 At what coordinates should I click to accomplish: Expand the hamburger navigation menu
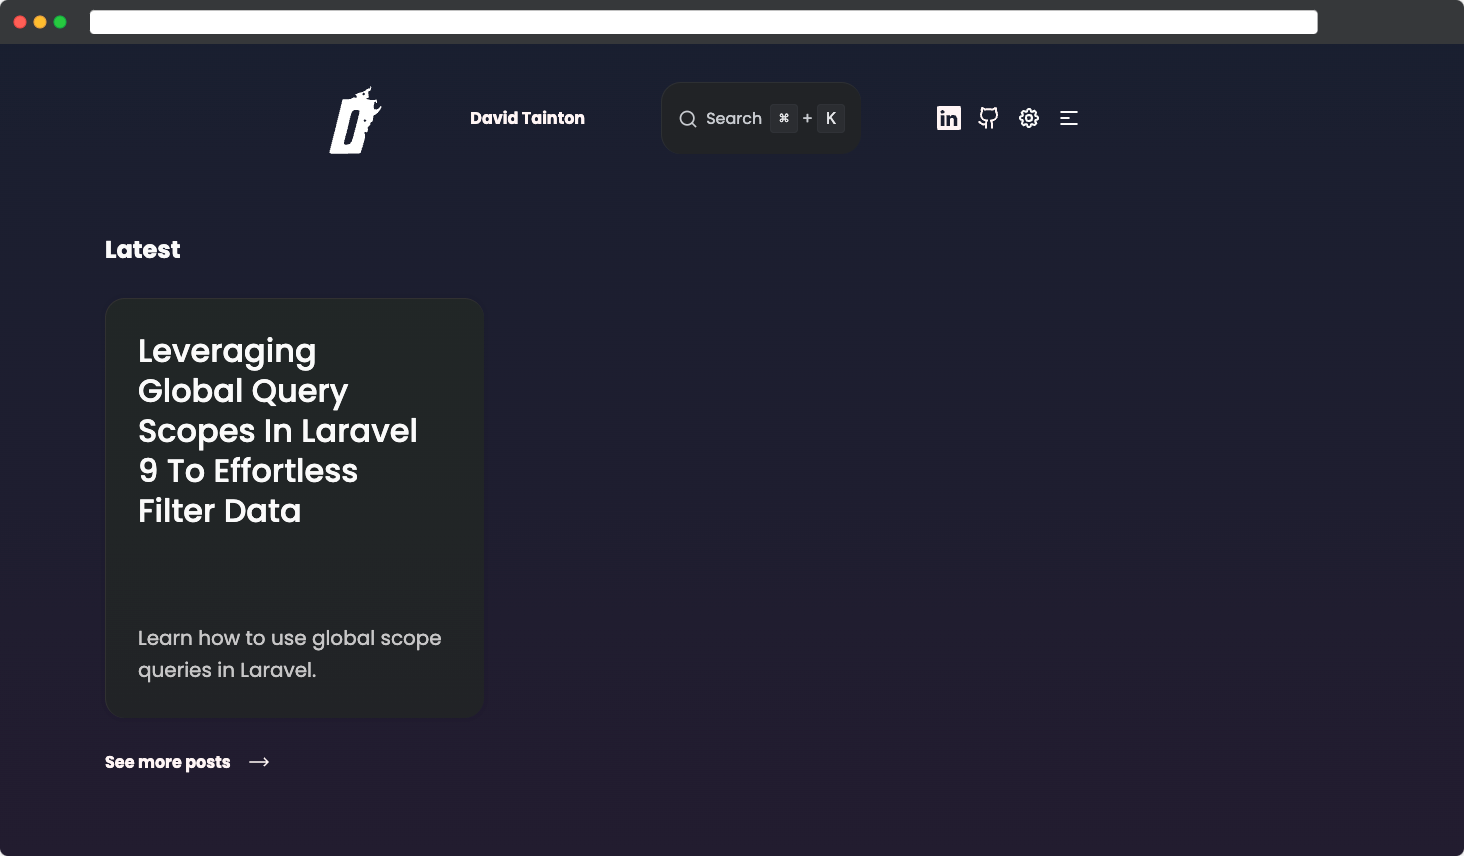coord(1068,118)
